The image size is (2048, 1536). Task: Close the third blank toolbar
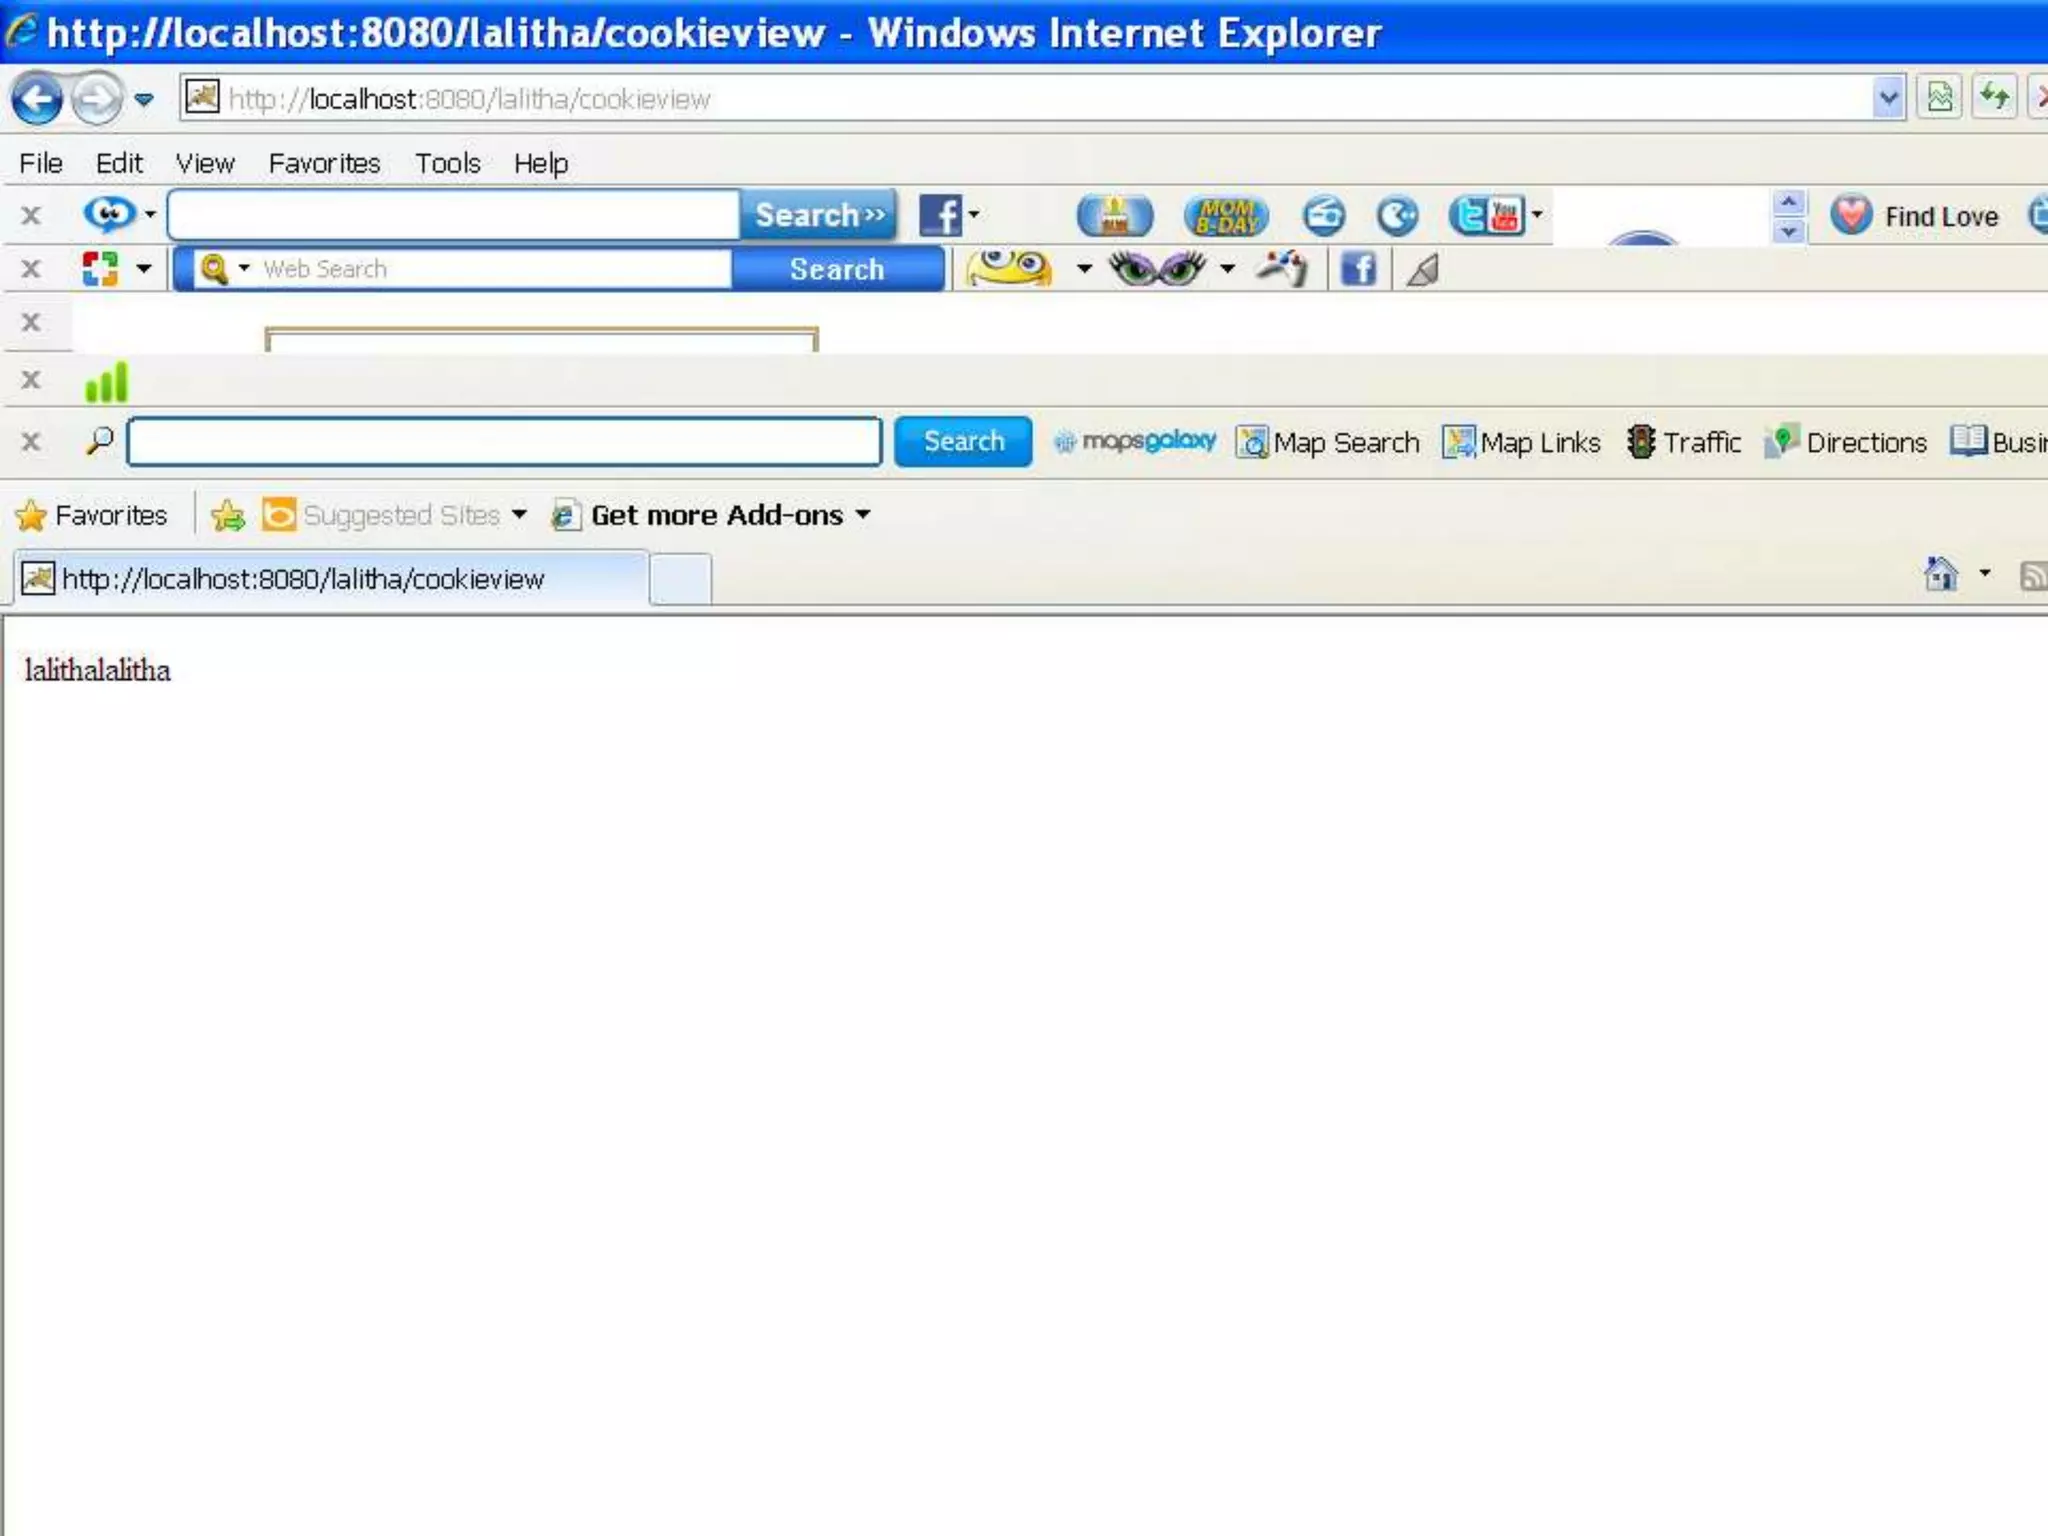click(x=31, y=322)
